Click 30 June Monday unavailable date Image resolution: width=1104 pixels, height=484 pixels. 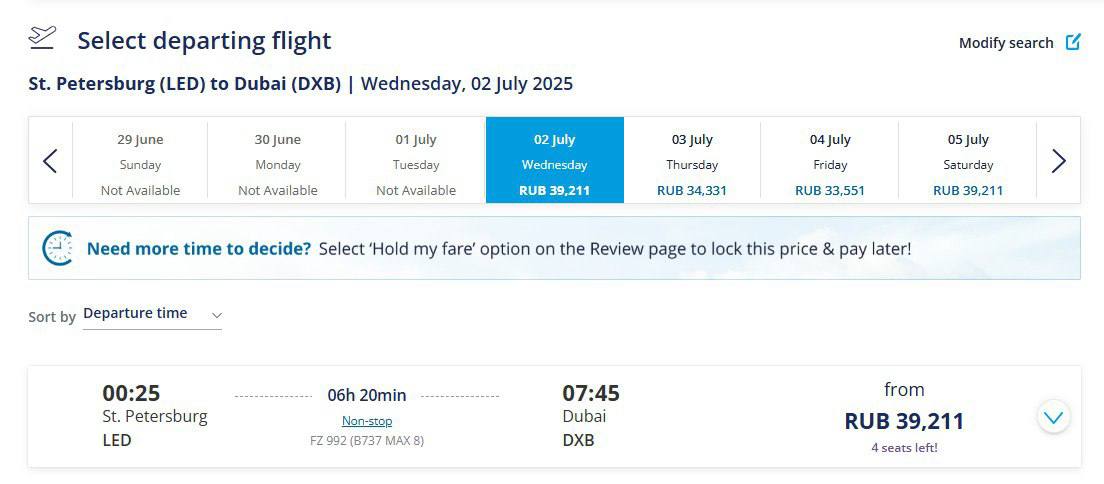pyautogui.click(x=277, y=161)
